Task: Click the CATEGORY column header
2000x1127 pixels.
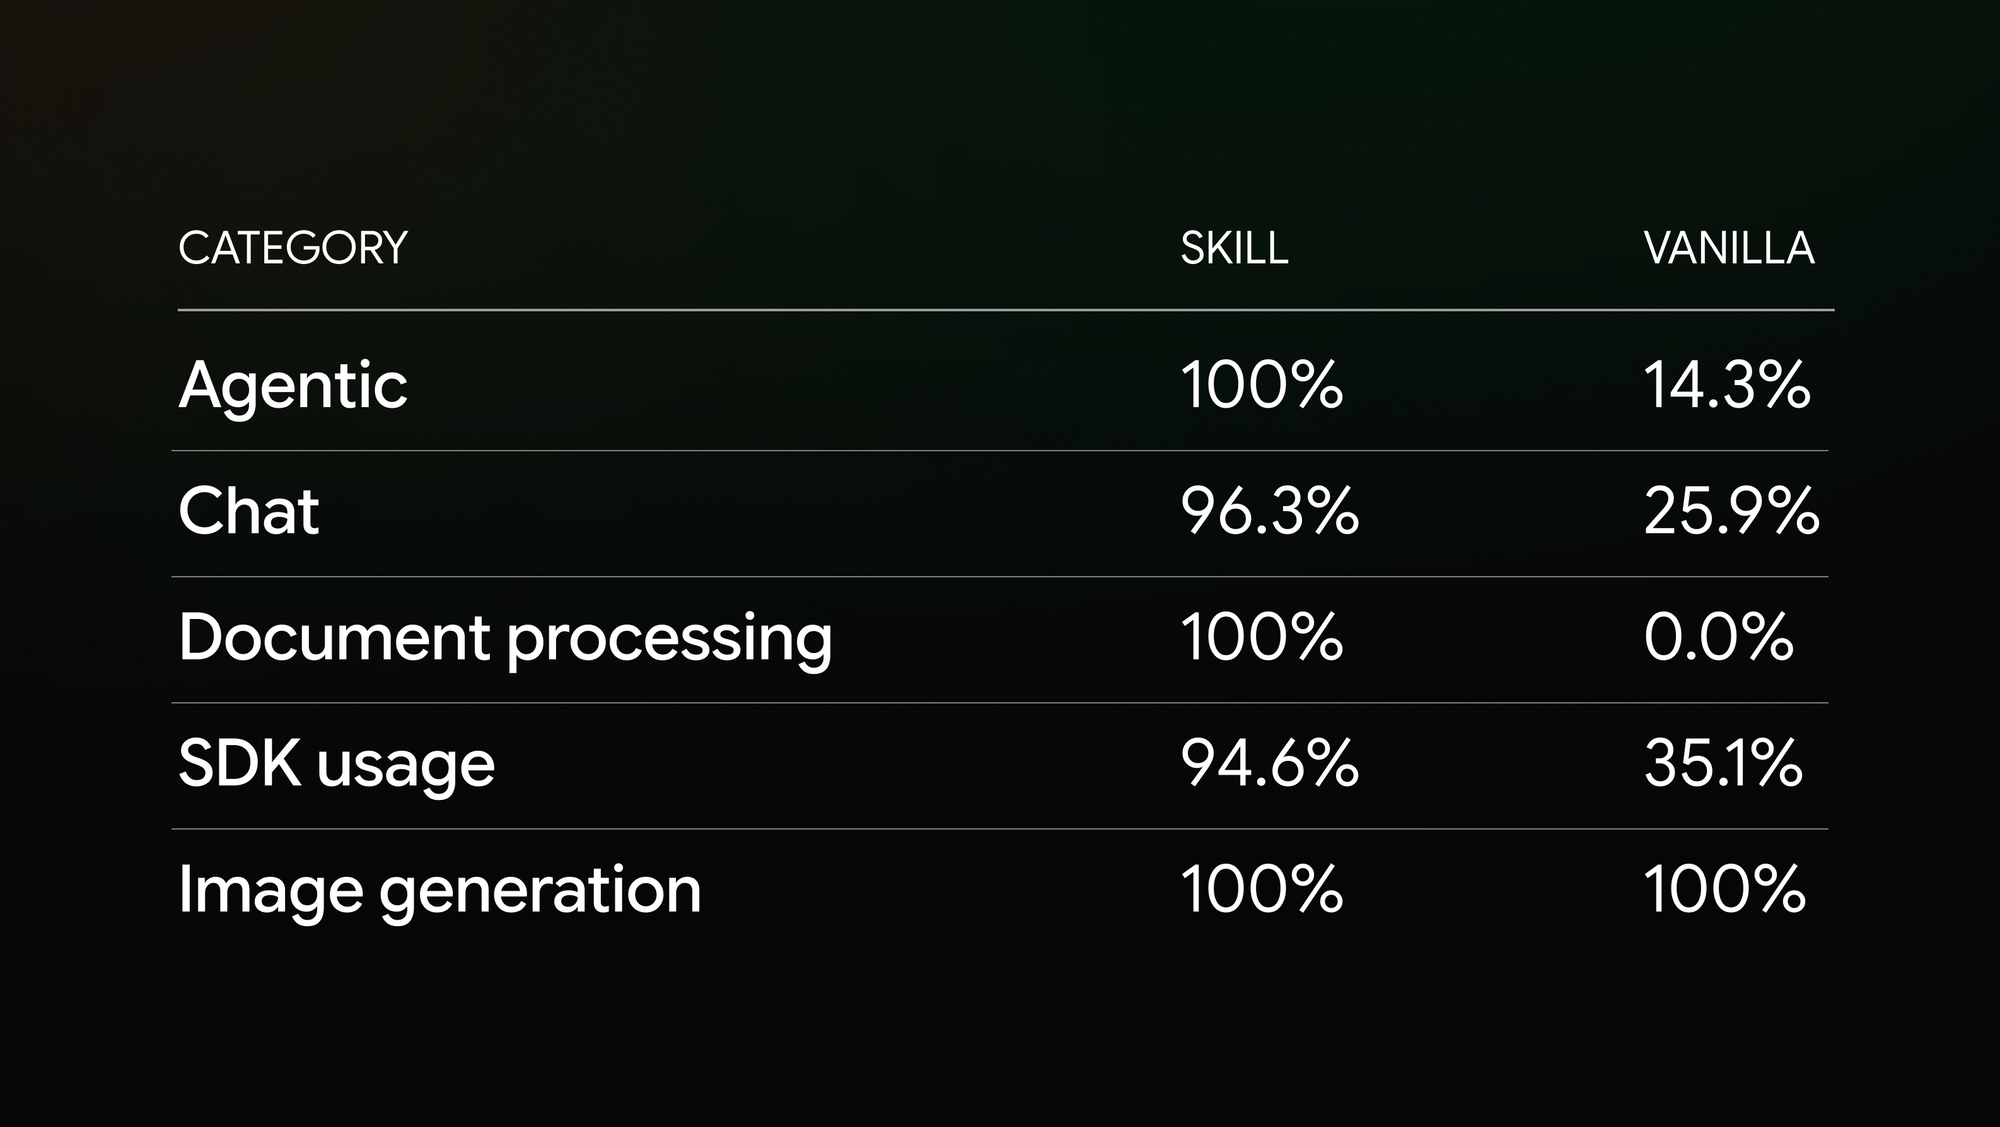Action: click(x=293, y=248)
